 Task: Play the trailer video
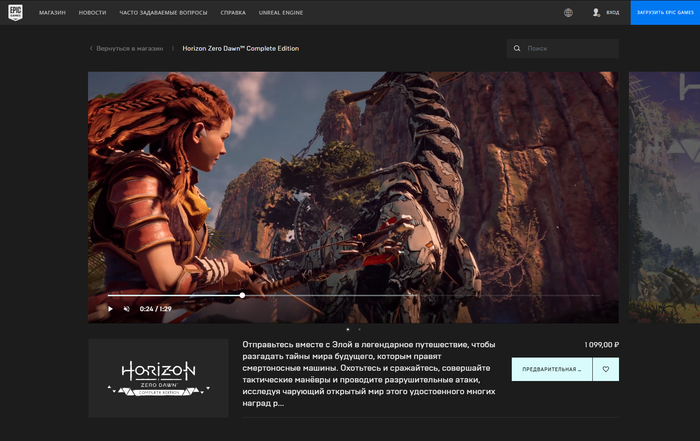point(110,309)
